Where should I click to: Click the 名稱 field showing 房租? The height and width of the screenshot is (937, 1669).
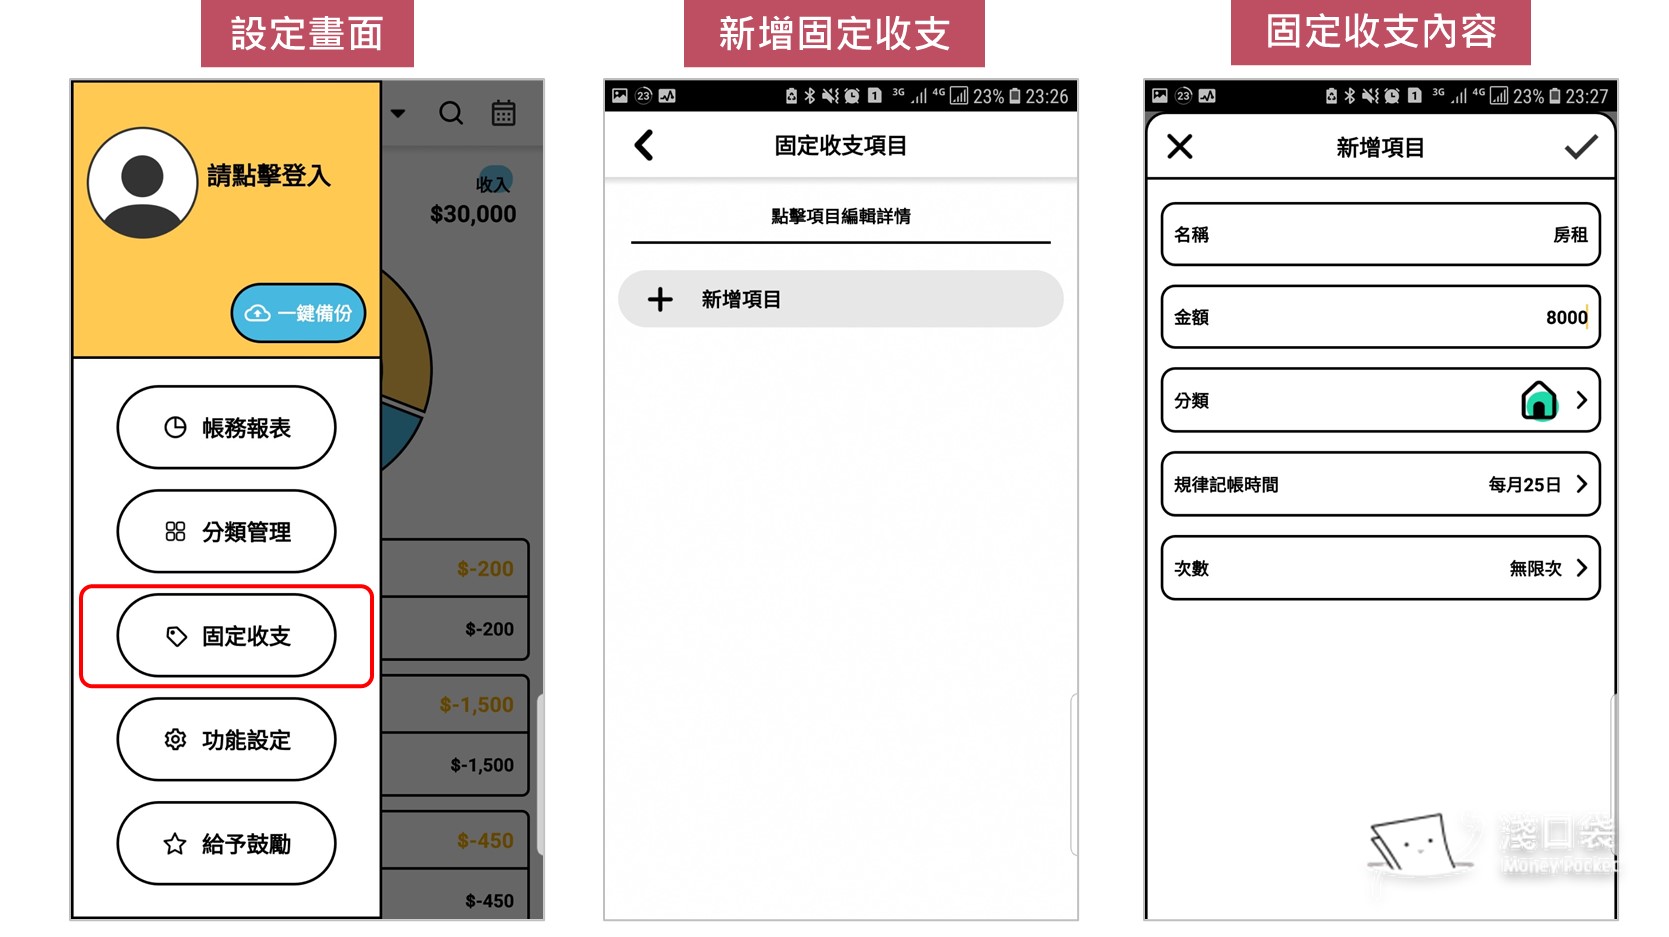point(1380,234)
